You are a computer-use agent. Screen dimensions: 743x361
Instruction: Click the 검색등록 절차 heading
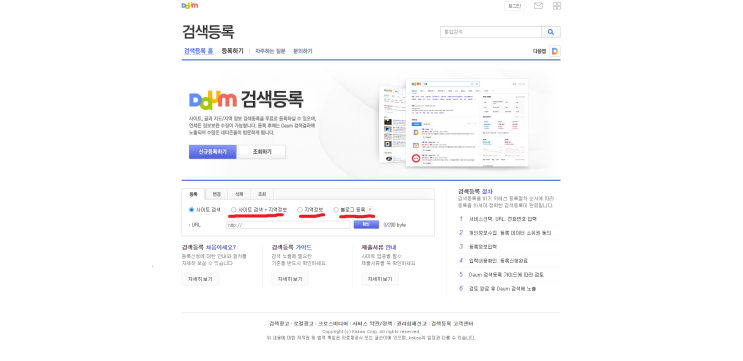tap(475, 191)
